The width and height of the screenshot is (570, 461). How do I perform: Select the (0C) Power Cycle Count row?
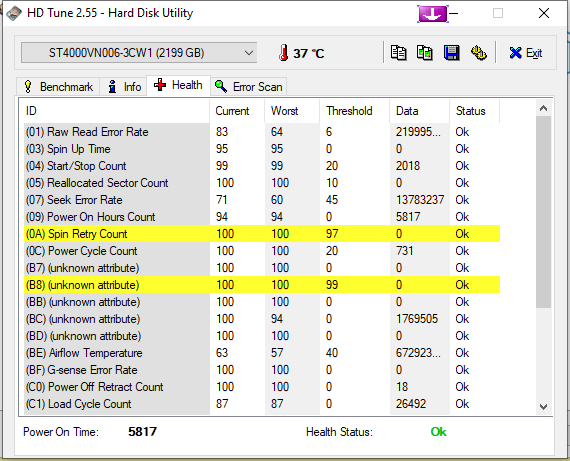click(262, 251)
